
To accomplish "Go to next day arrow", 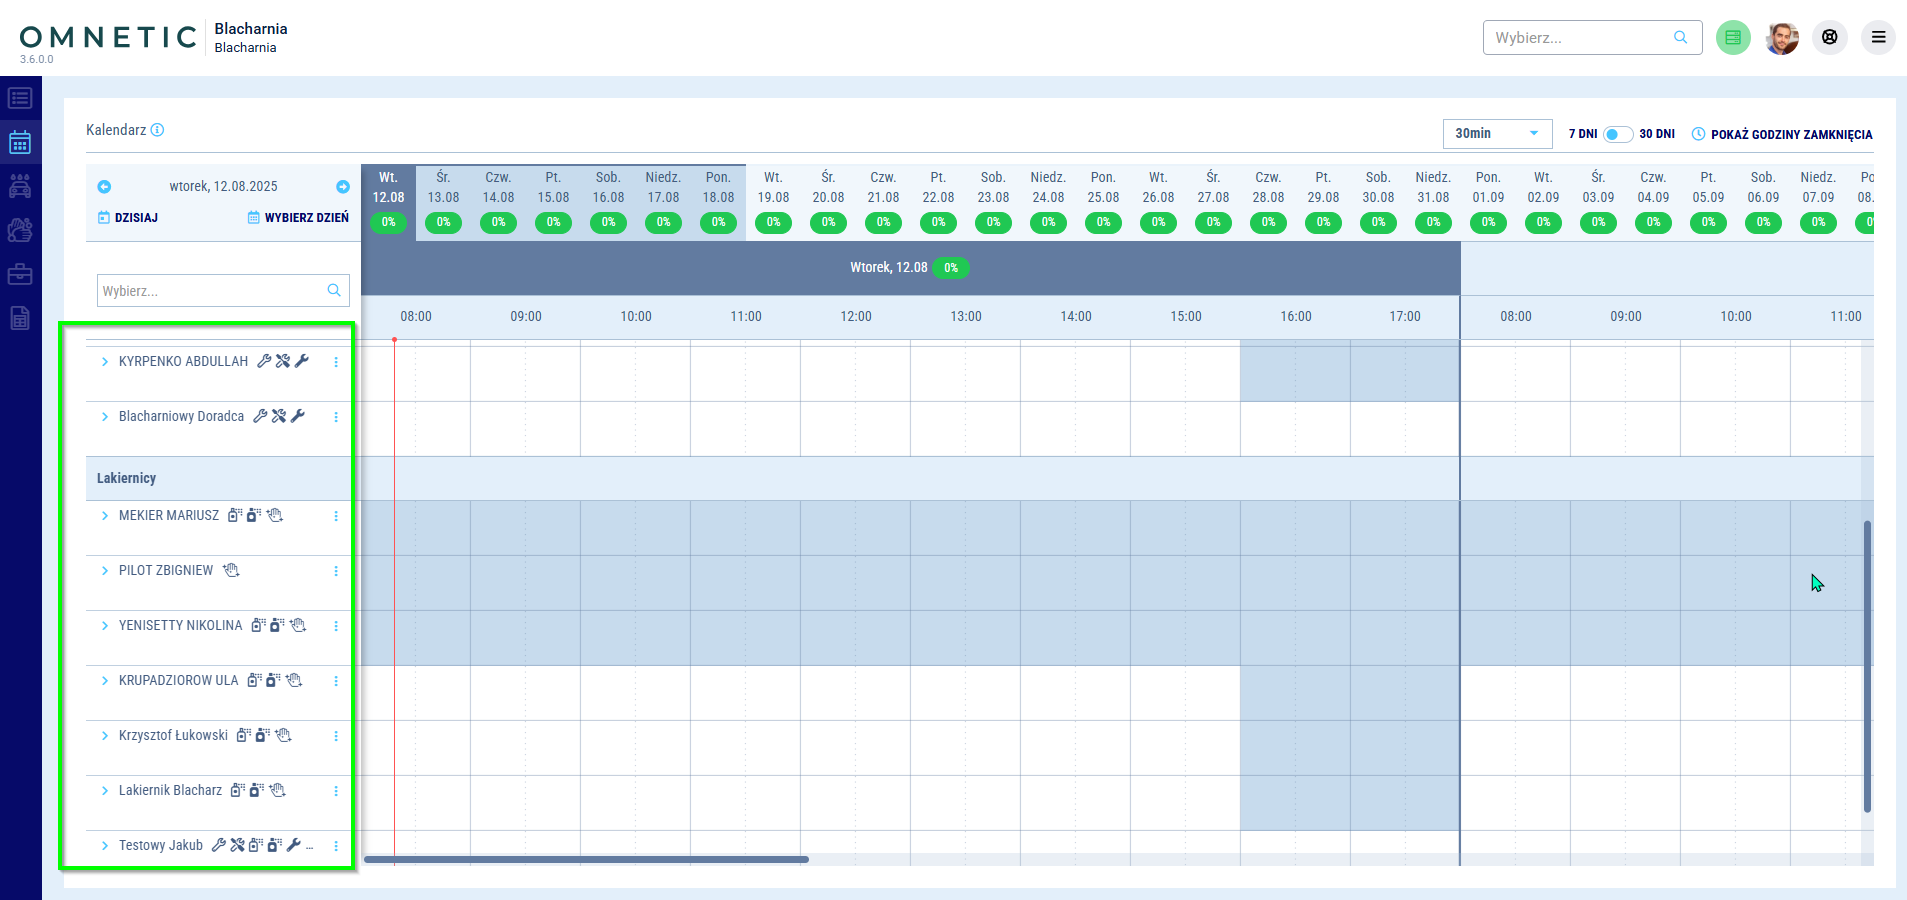I will click(343, 187).
